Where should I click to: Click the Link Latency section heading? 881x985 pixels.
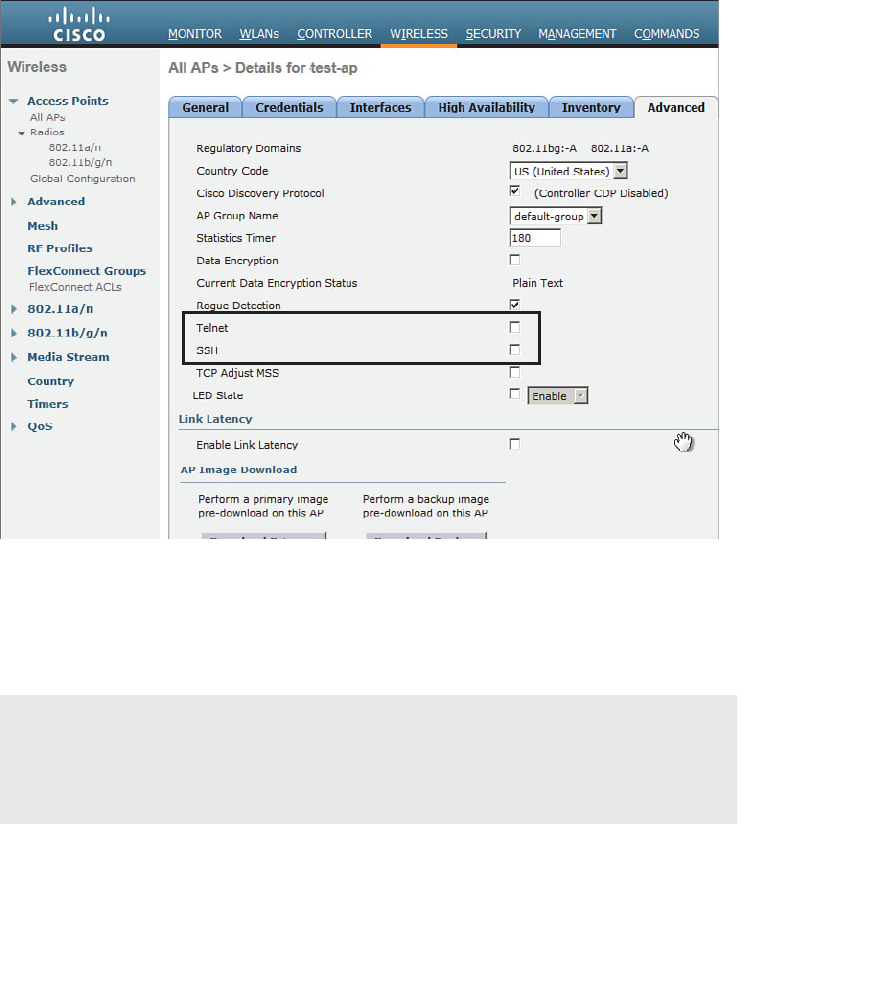(x=216, y=419)
